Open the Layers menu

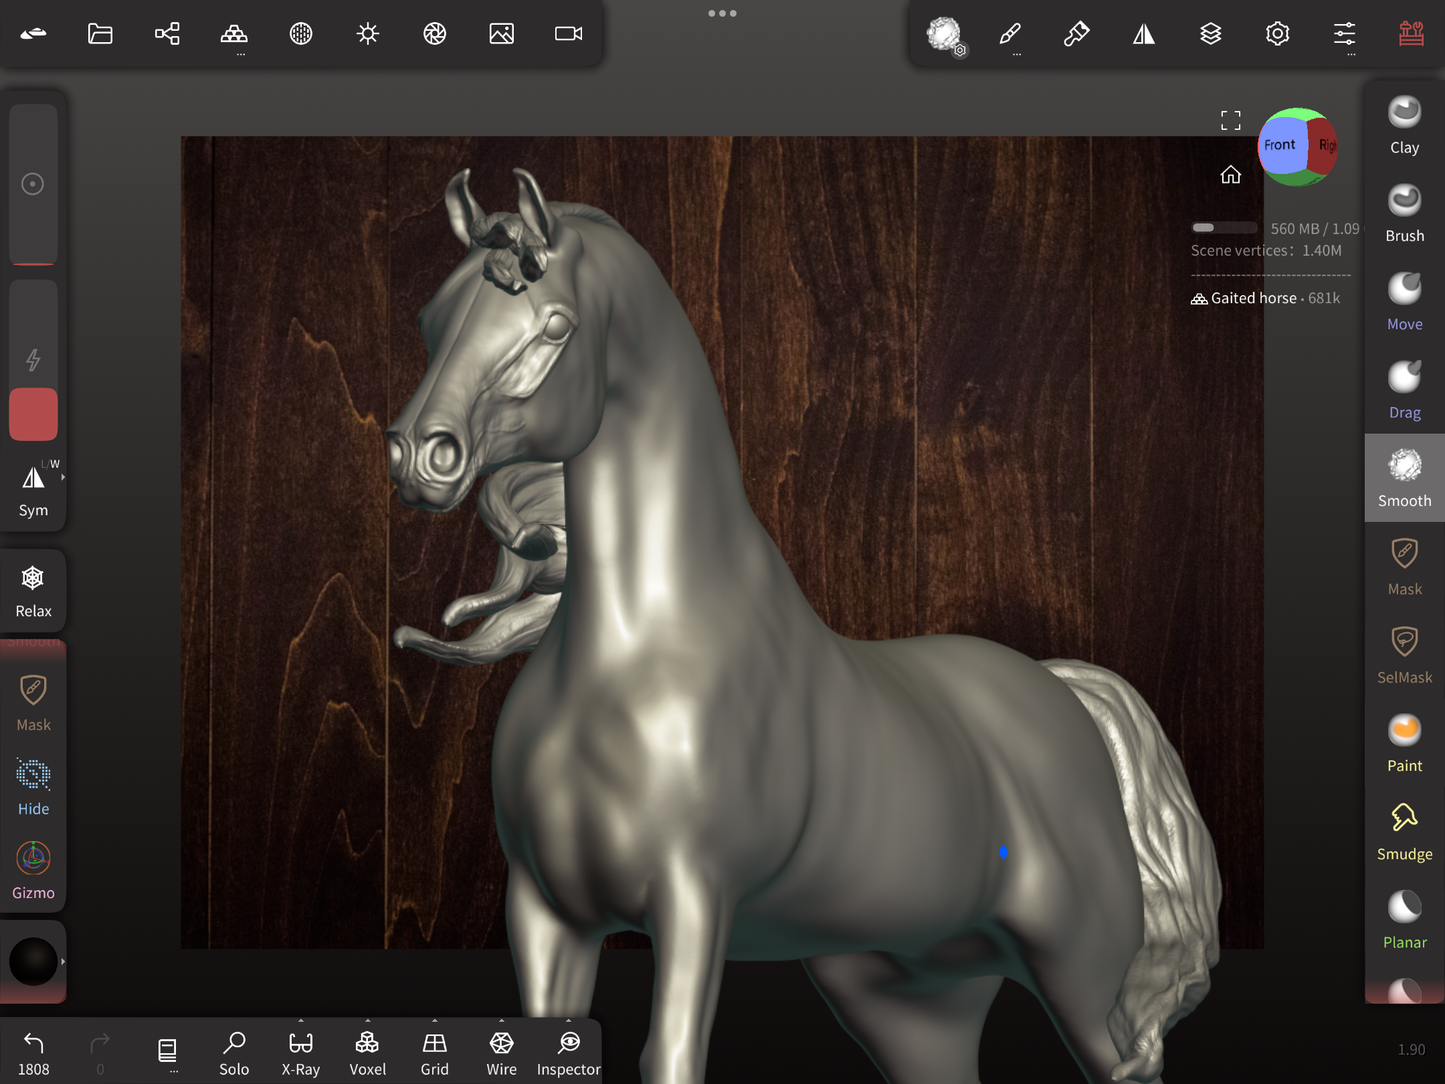[1210, 34]
